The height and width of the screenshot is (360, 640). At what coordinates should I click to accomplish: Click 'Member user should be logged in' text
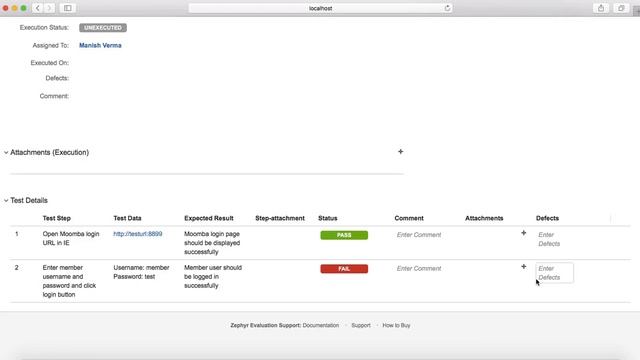tap(213, 276)
